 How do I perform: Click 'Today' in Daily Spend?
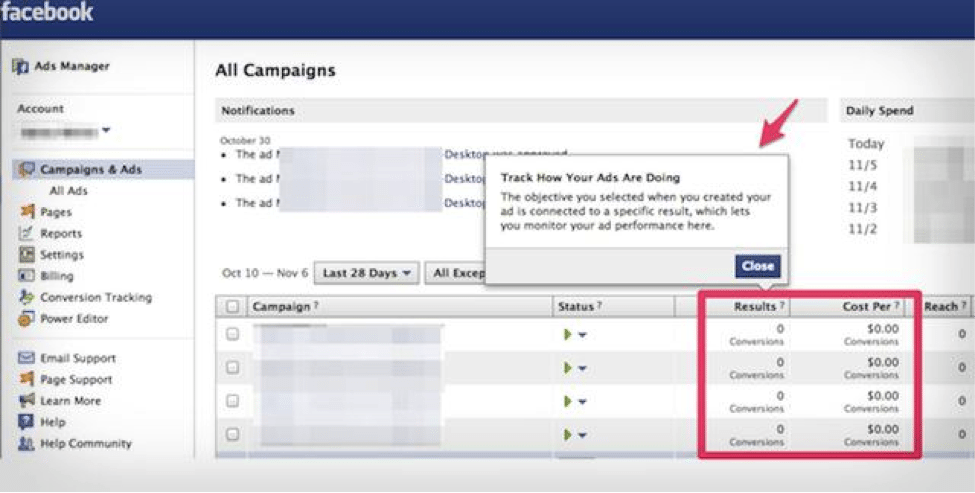pyautogui.click(x=866, y=144)
